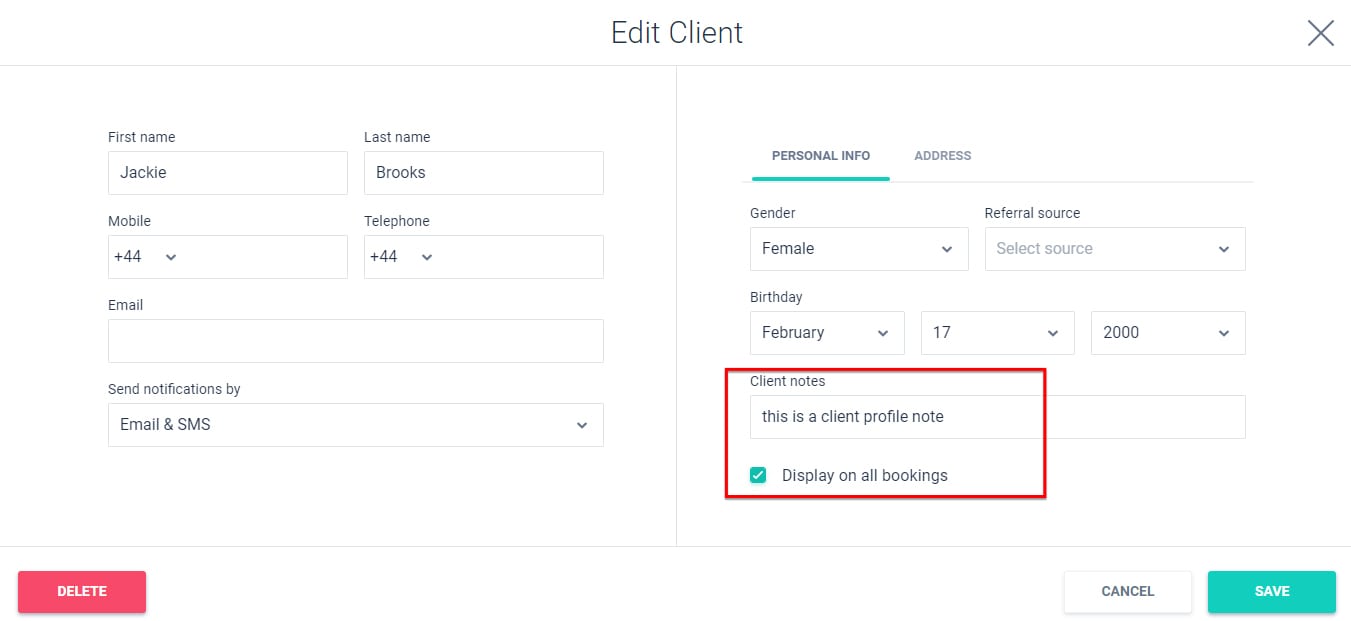Open the Referral source dropdown
The height and width of the screenshot is (621, 1351).
(x=1115, y=249)
